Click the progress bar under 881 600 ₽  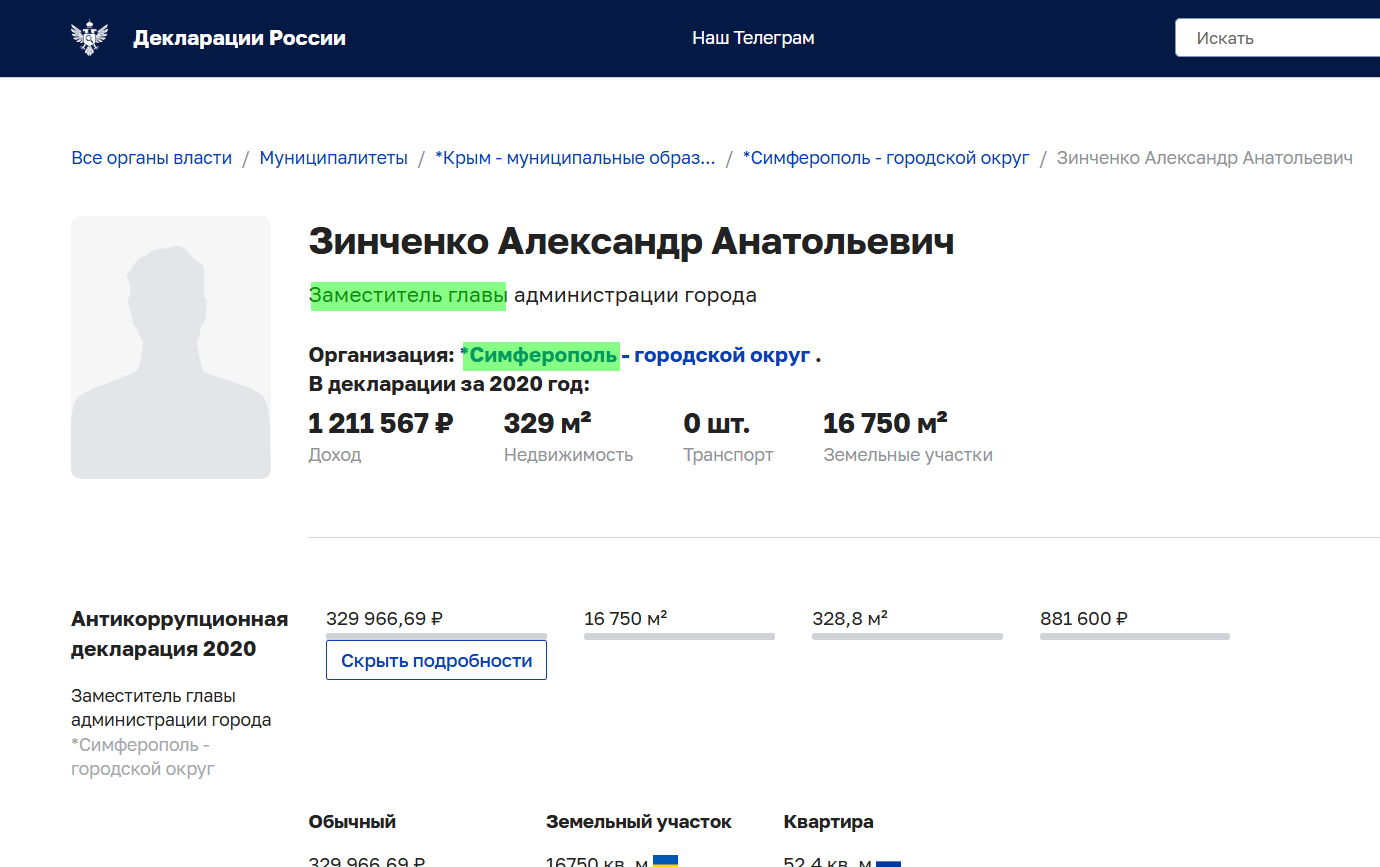pyautogui.click(x=1134, y=635)
